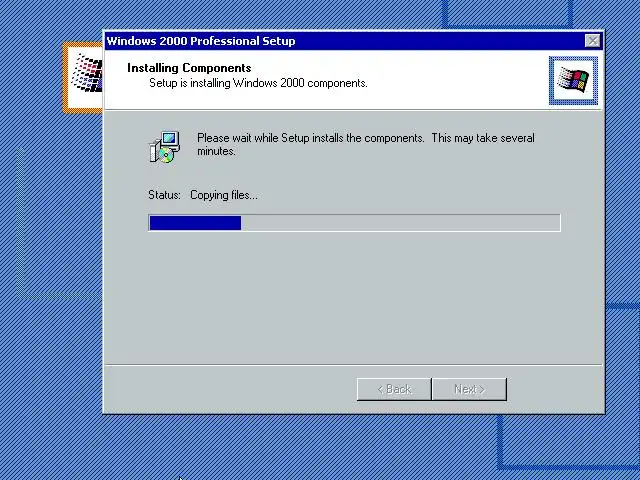The image size is (640, 480).
Task: Click the computer and CD setup icon
Action: [164, 147]
